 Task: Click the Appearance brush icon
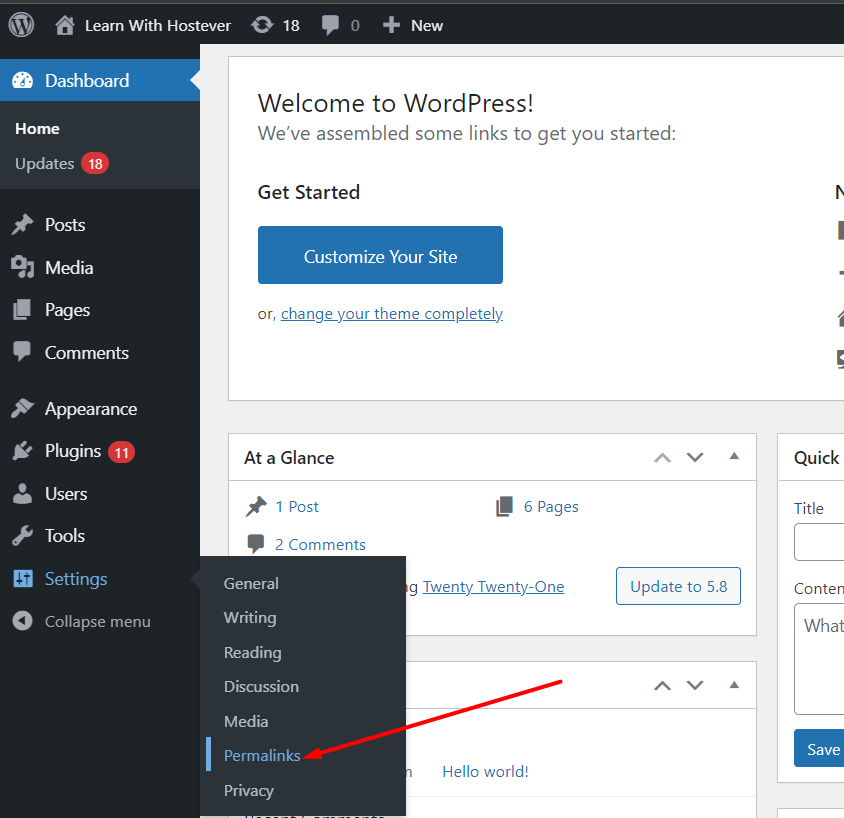pos(22,408)
